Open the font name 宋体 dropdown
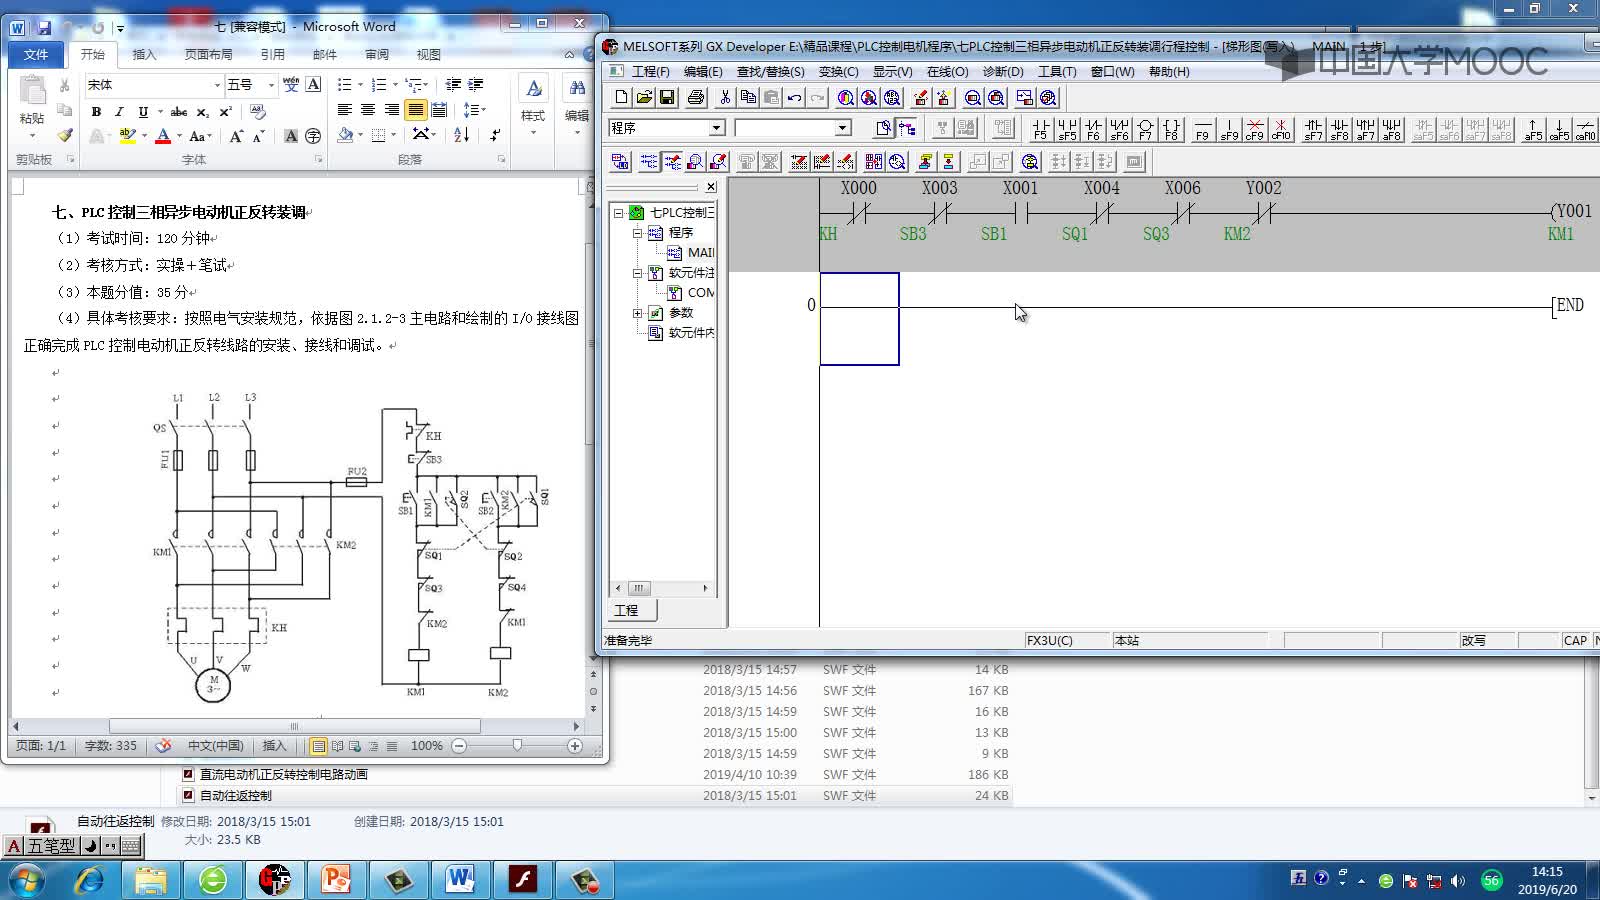This screenshot has width=1600, height=900. (217, 85)
